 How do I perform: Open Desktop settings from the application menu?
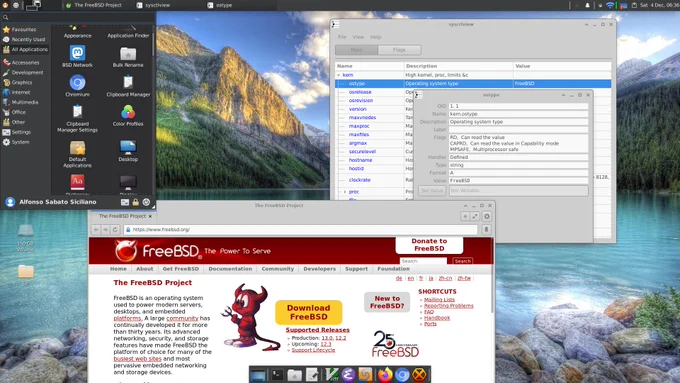tap(128, 151)
